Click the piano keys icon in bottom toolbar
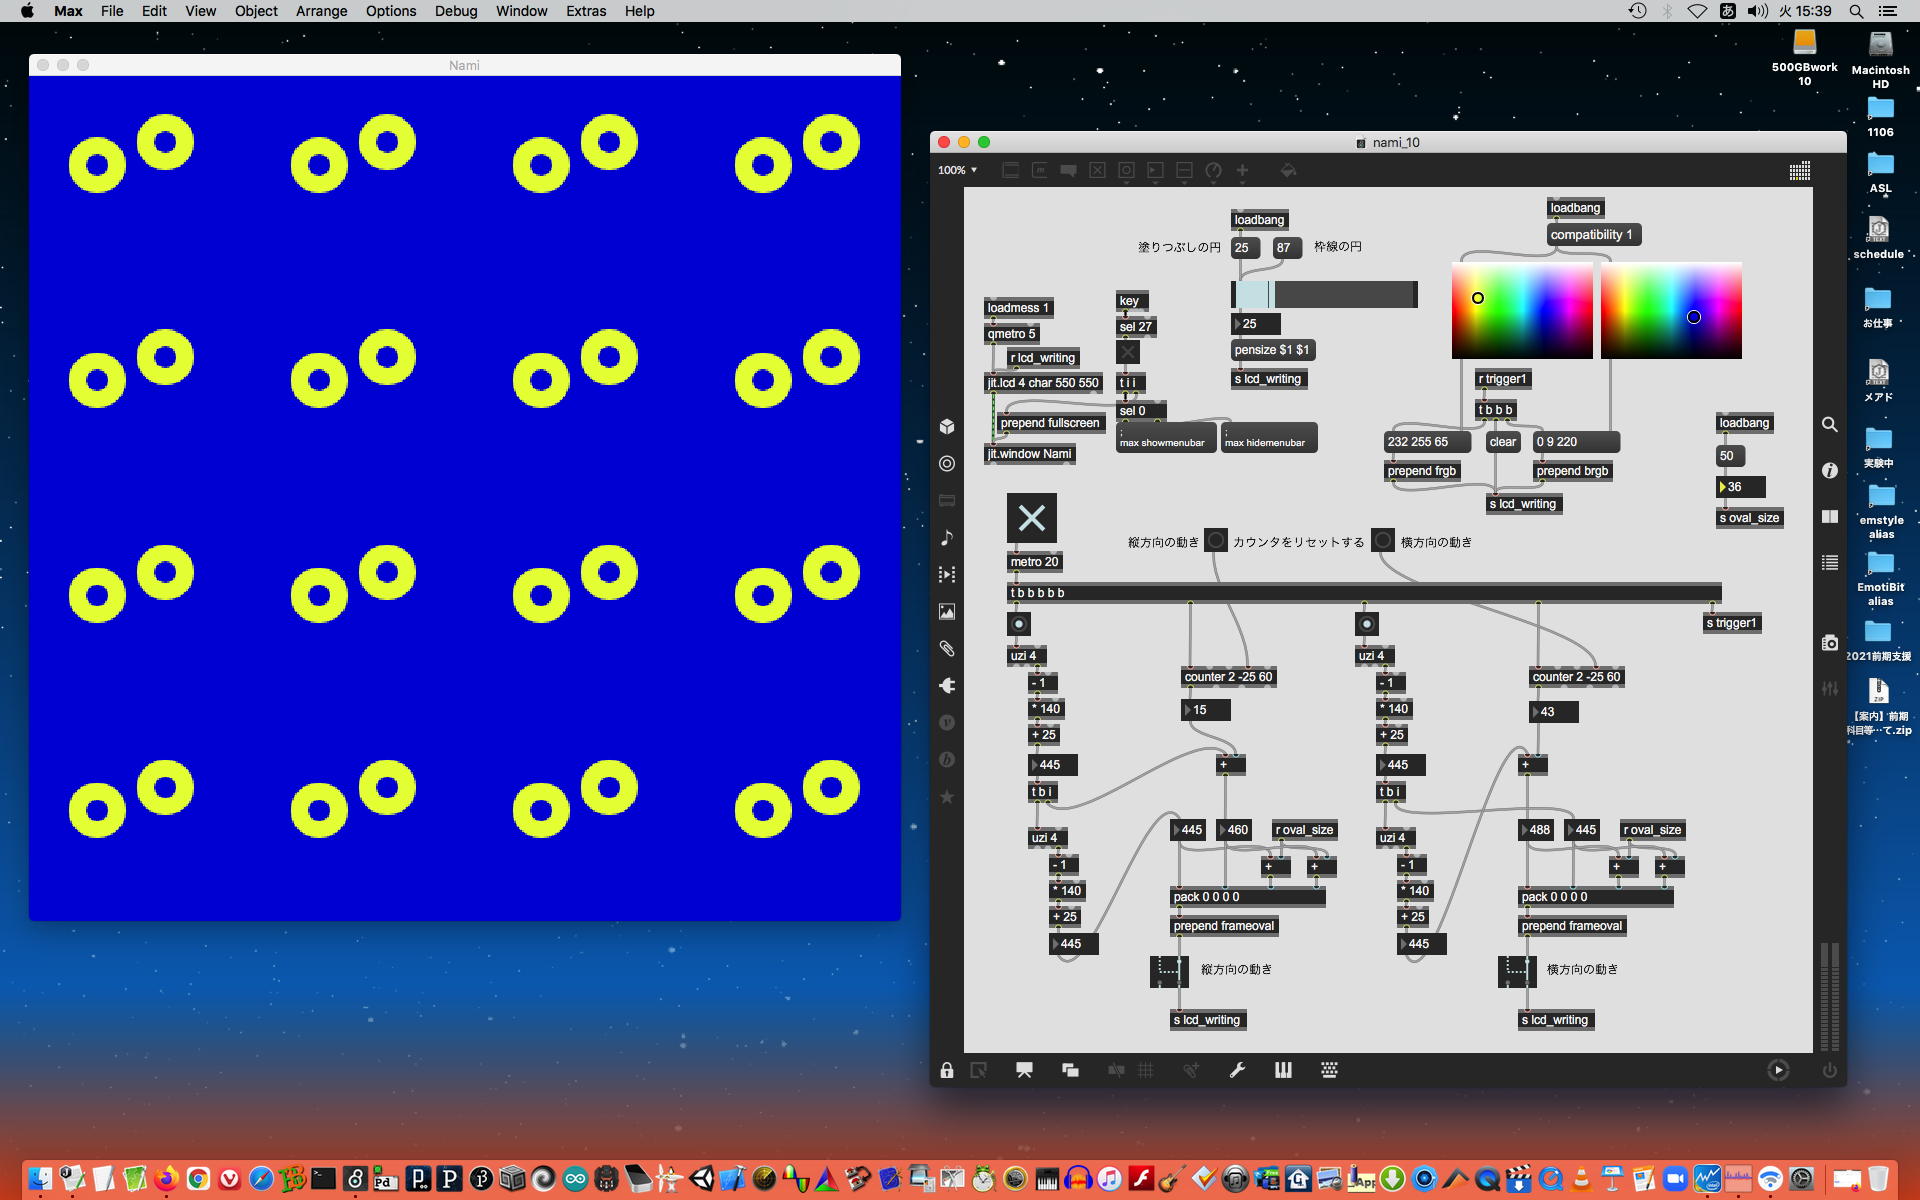This screenshot has height=1200, width=1920. tap(1283, 1070)
